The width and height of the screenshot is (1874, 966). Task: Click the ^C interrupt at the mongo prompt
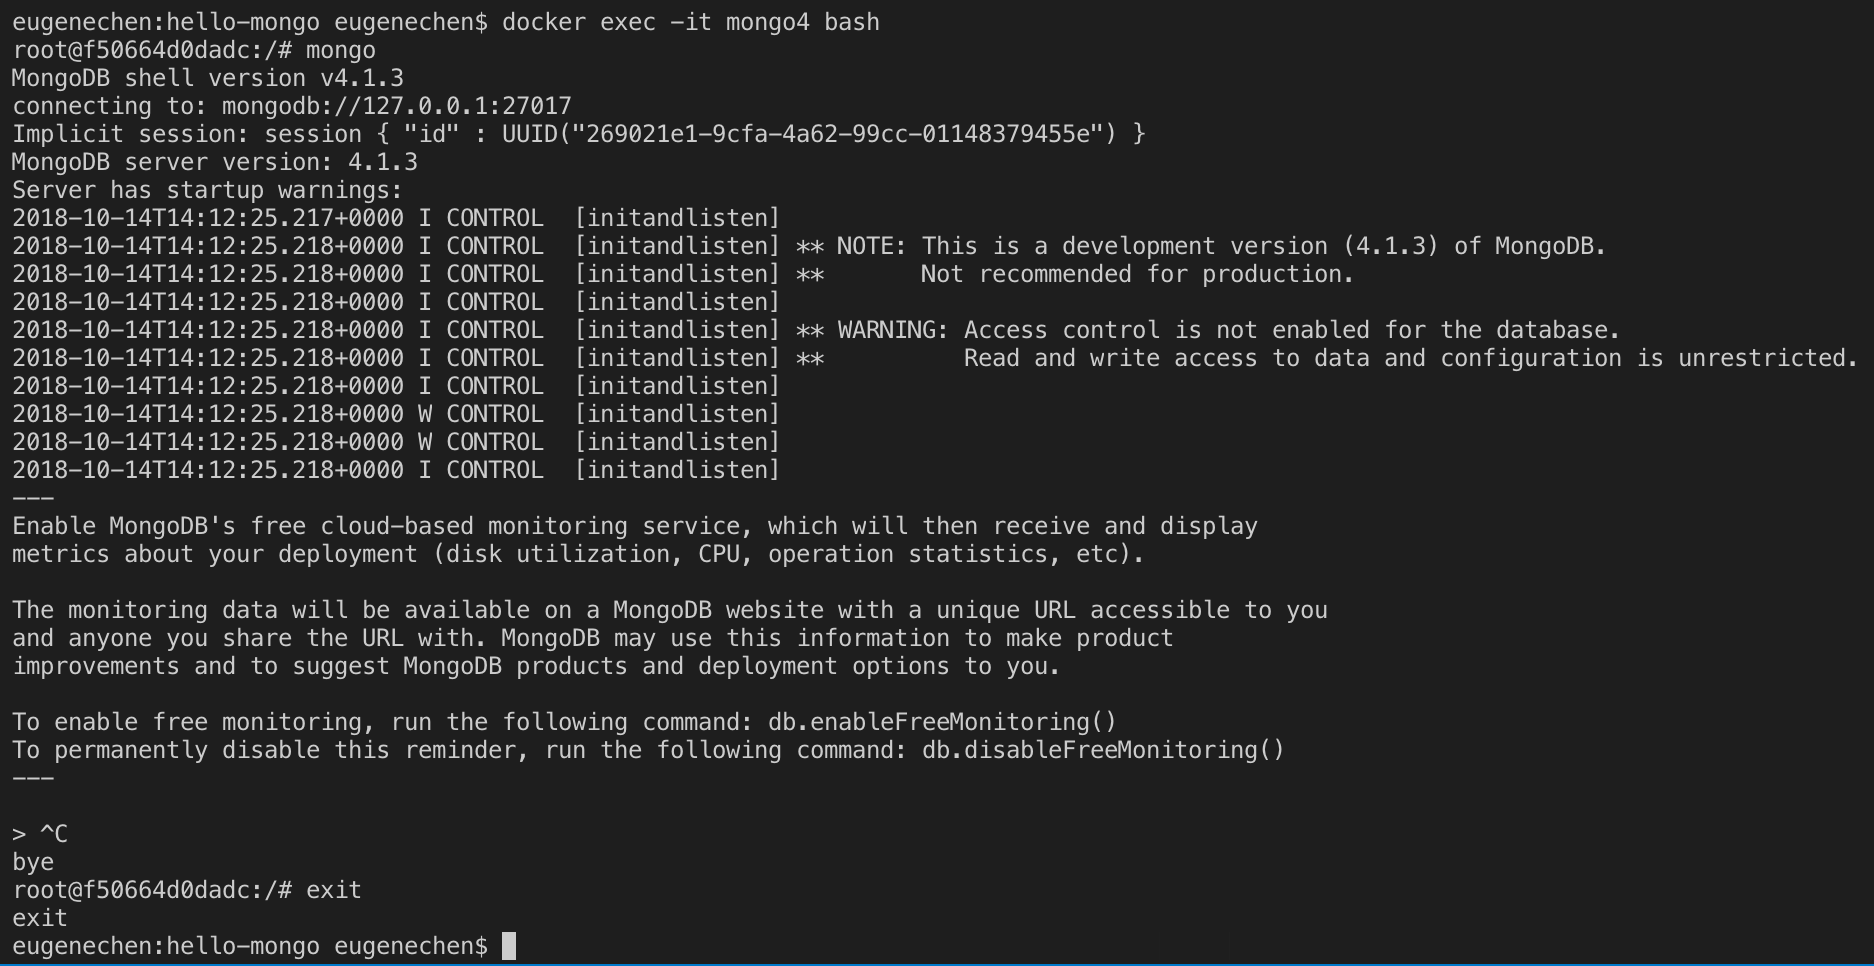pos(53,834)
